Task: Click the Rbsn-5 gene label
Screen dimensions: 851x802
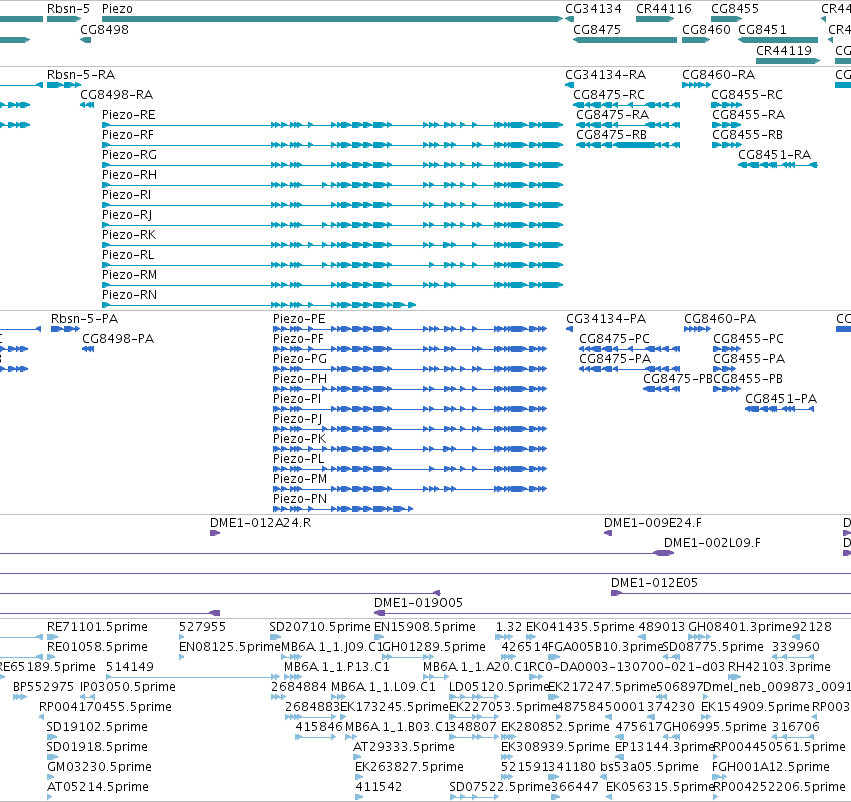Action: click(68, 9)
